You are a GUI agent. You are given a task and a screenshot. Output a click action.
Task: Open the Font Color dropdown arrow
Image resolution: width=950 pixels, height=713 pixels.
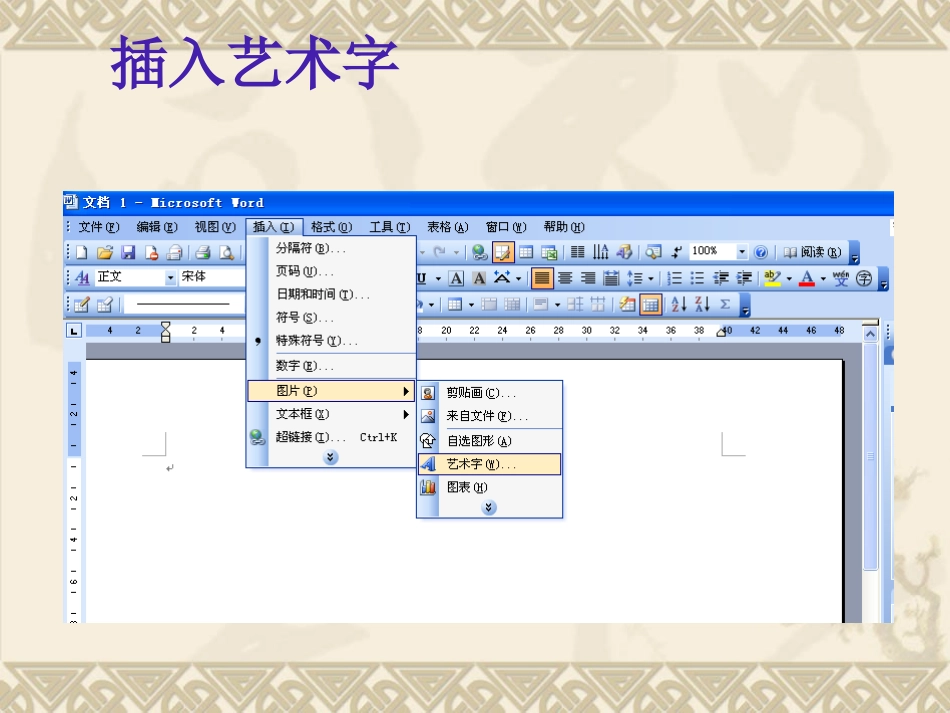pyautogui.click(x=823, y=279)
